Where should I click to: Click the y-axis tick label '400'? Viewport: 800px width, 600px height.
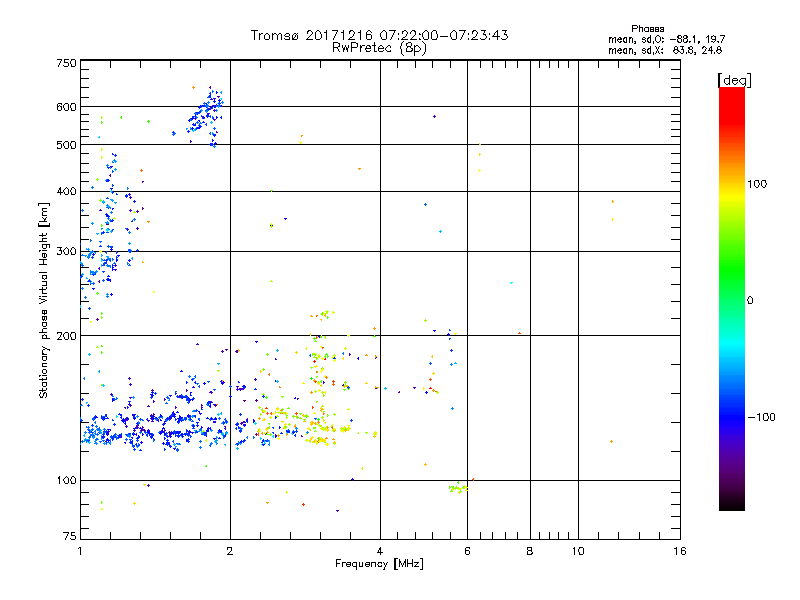click(66, 191)
